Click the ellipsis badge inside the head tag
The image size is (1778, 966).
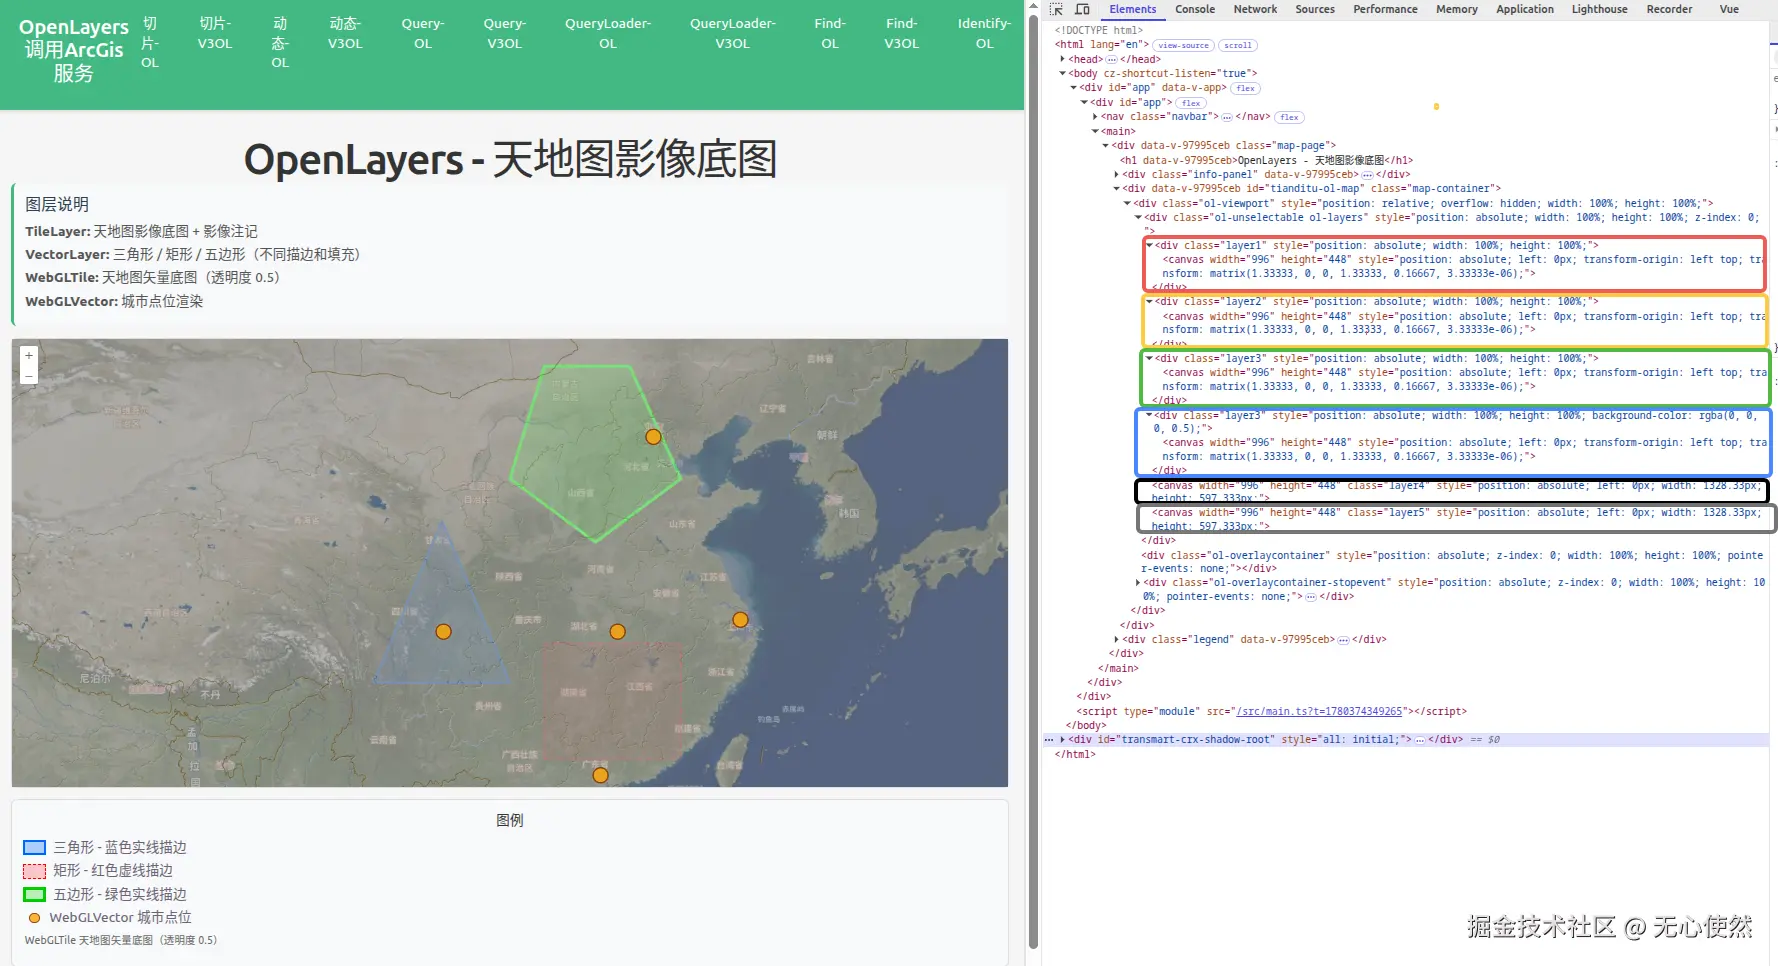pyautogui.click(x=1111, y=60)
